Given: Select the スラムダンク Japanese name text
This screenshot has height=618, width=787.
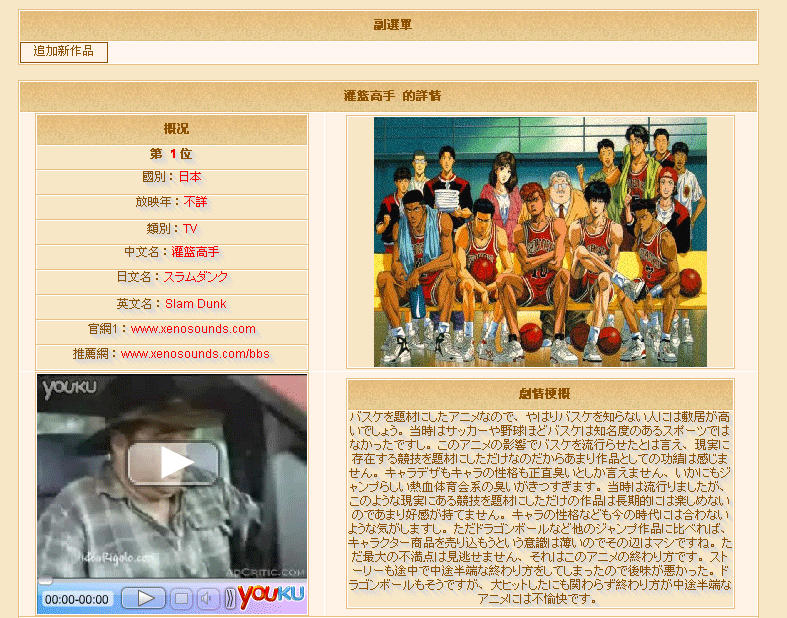Looking at the screenshot, I should click(x=196, y=277).
